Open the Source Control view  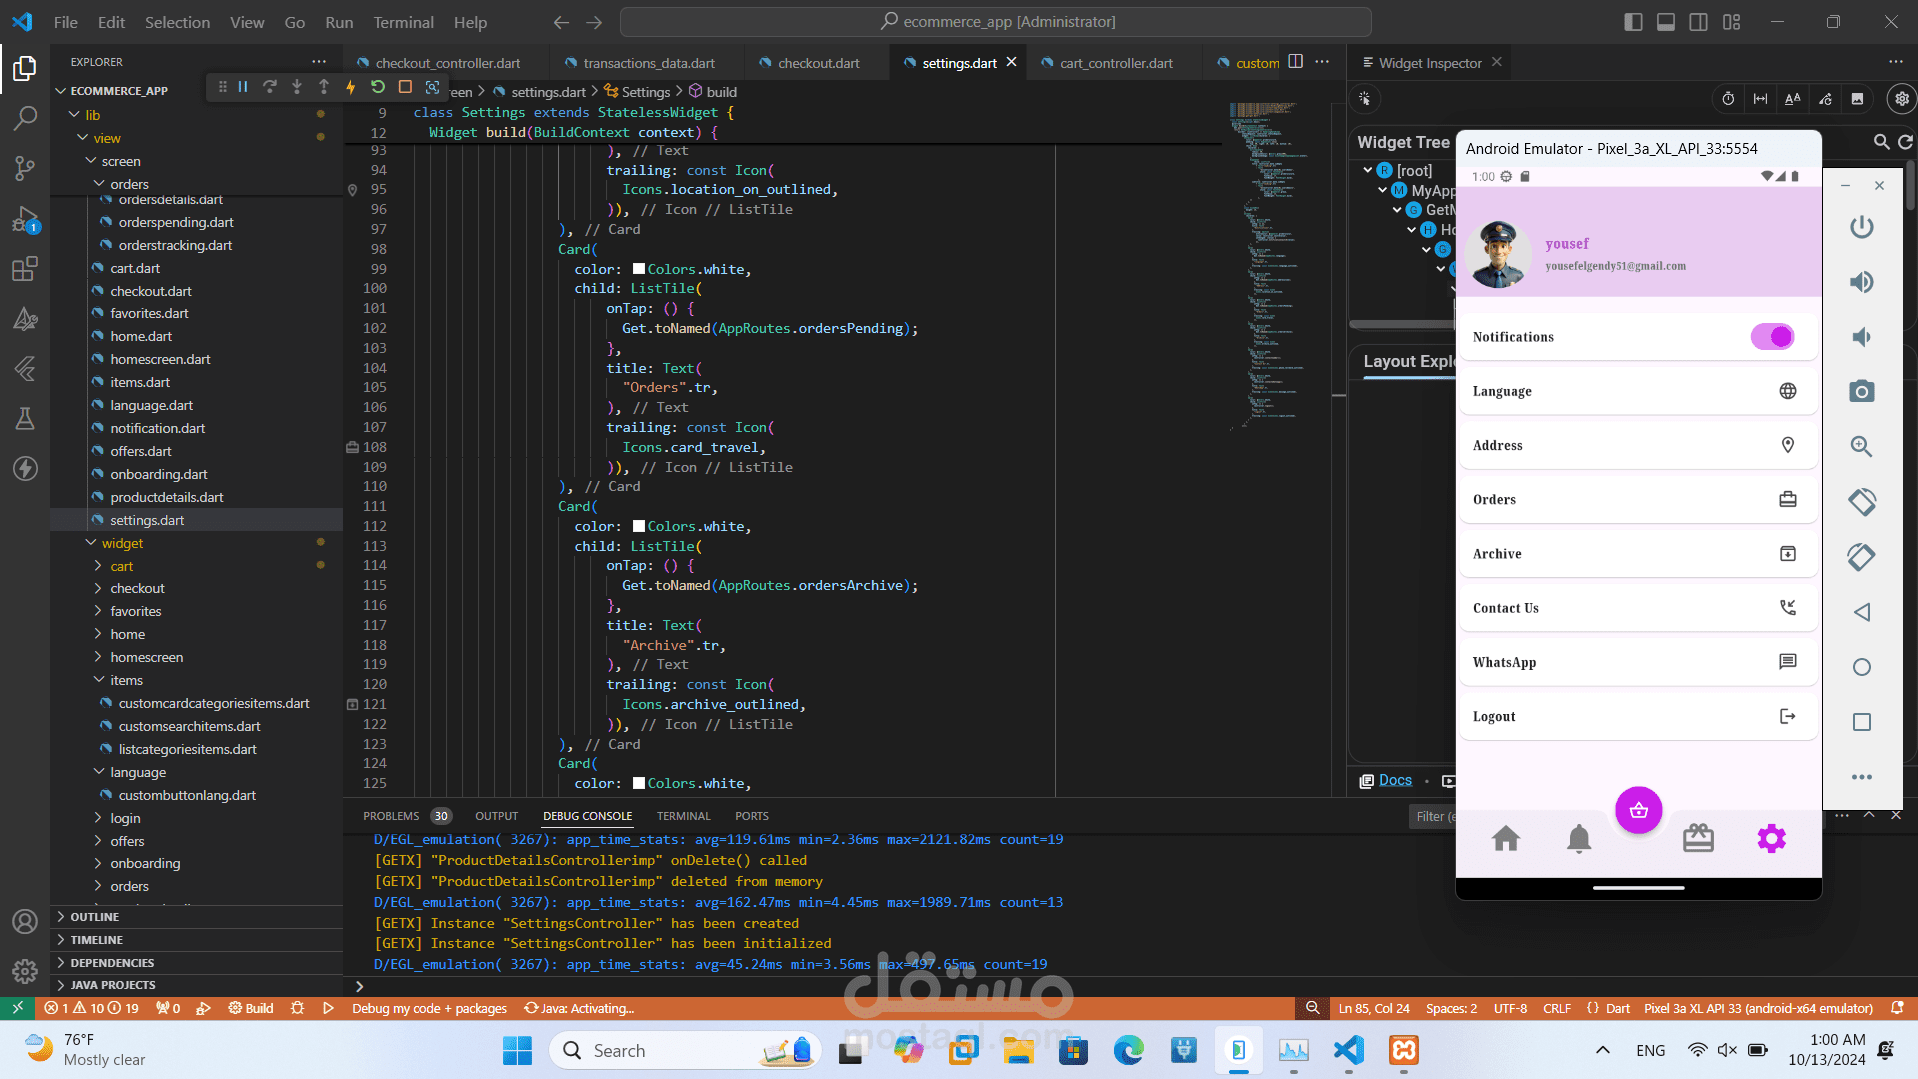click(x=25, y=168)
